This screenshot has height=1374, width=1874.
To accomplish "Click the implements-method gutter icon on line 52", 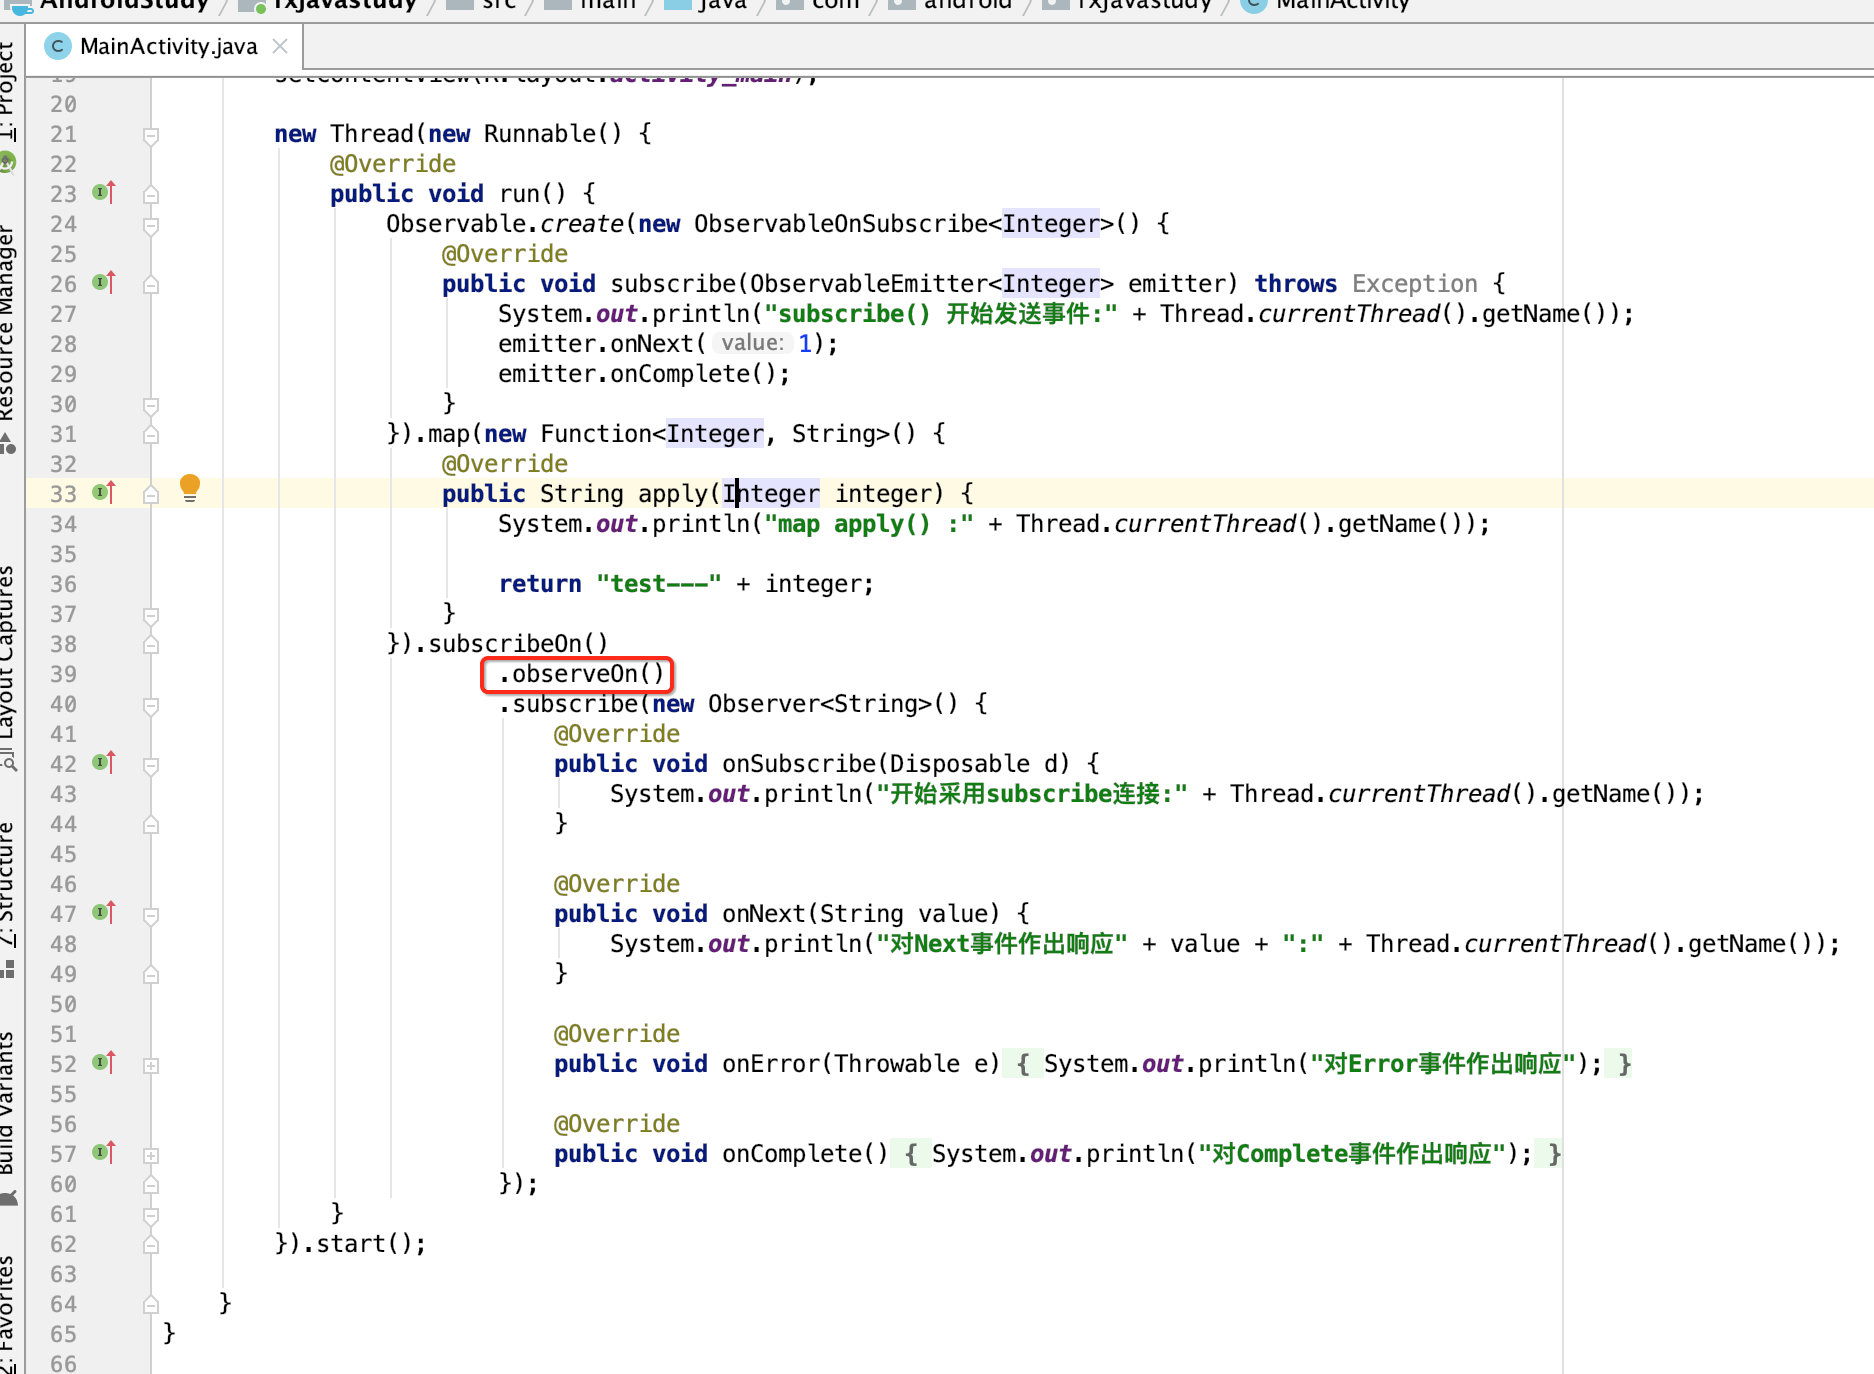I will point(104,1062).
